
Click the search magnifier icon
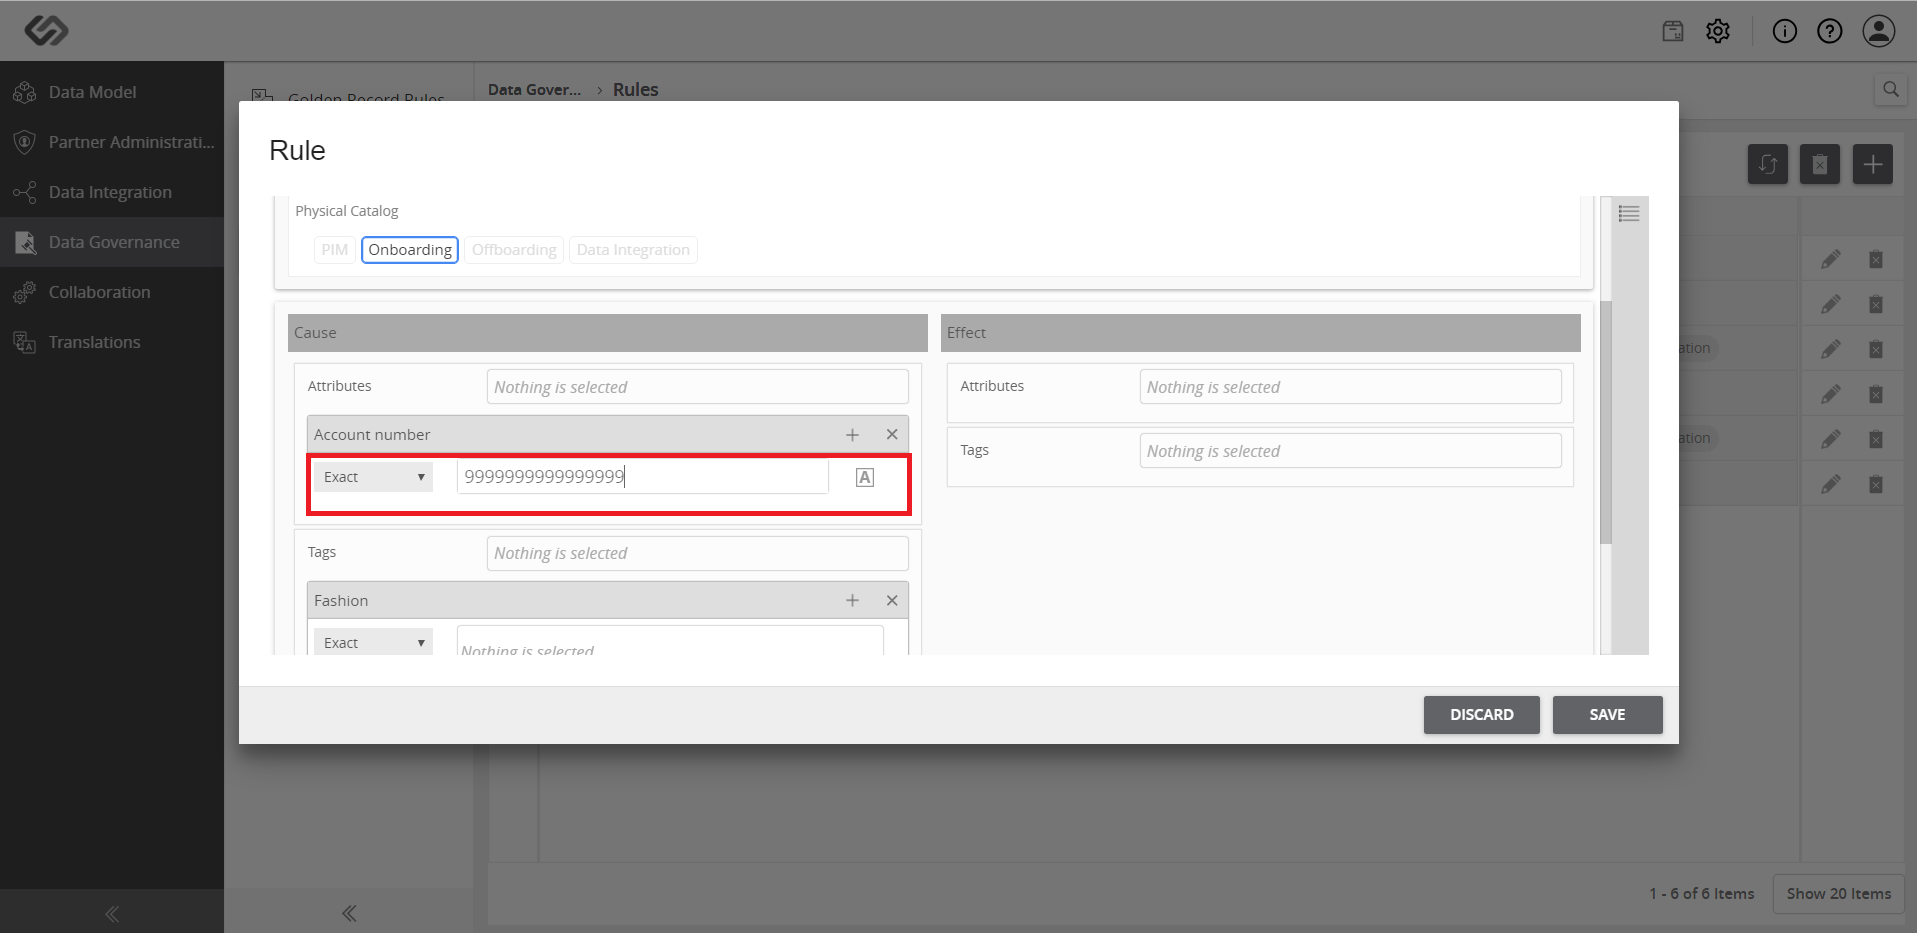click(x=1891, y=89)
